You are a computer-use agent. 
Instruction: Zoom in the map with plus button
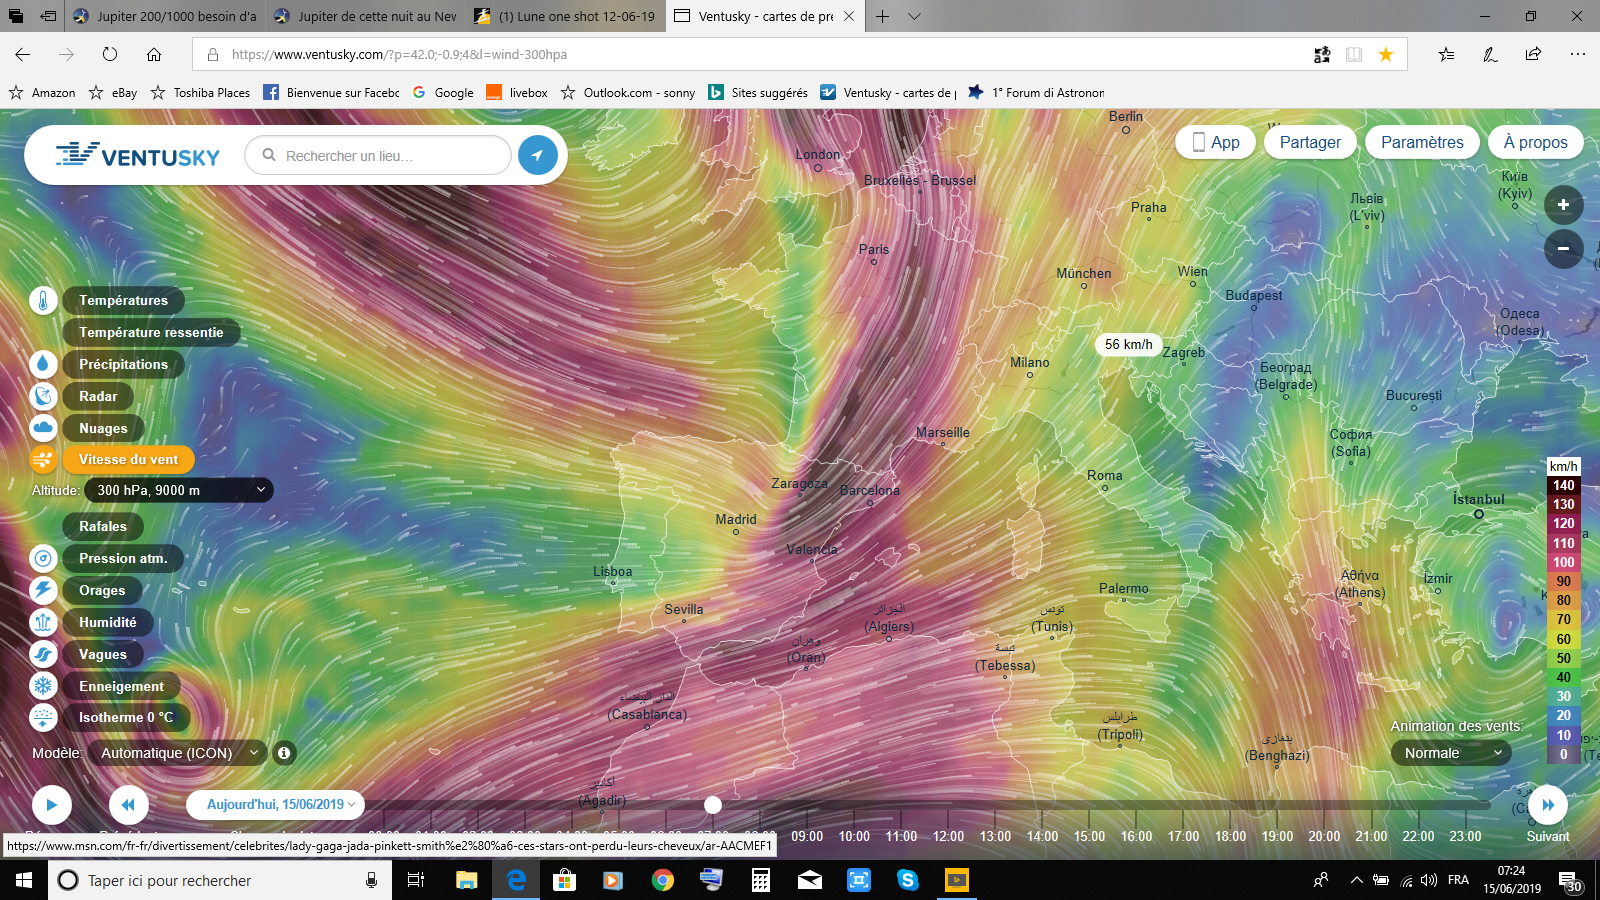tap(1563, 205)
